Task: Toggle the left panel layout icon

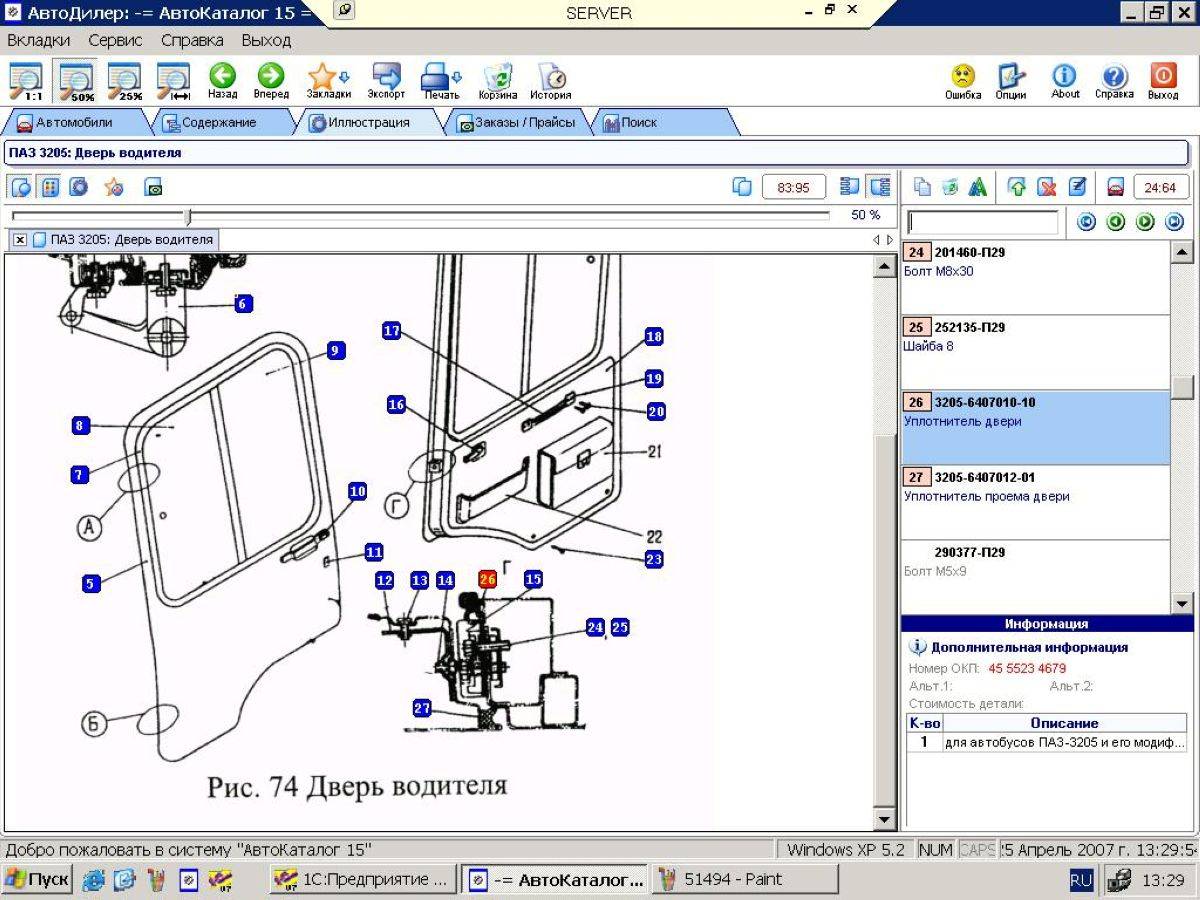Action: pos(850,187)
